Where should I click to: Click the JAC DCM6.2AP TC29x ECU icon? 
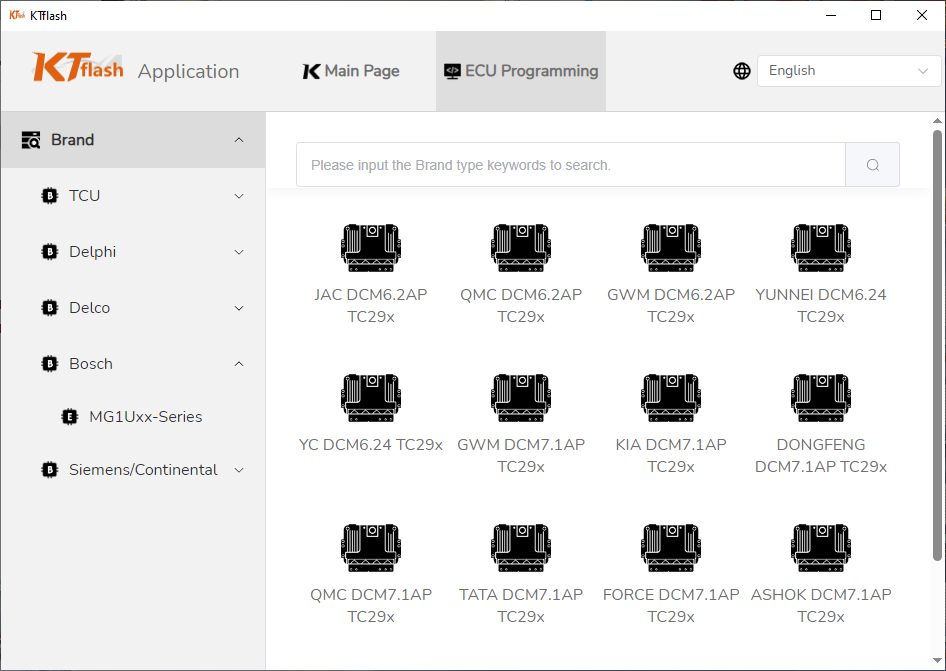370,247
